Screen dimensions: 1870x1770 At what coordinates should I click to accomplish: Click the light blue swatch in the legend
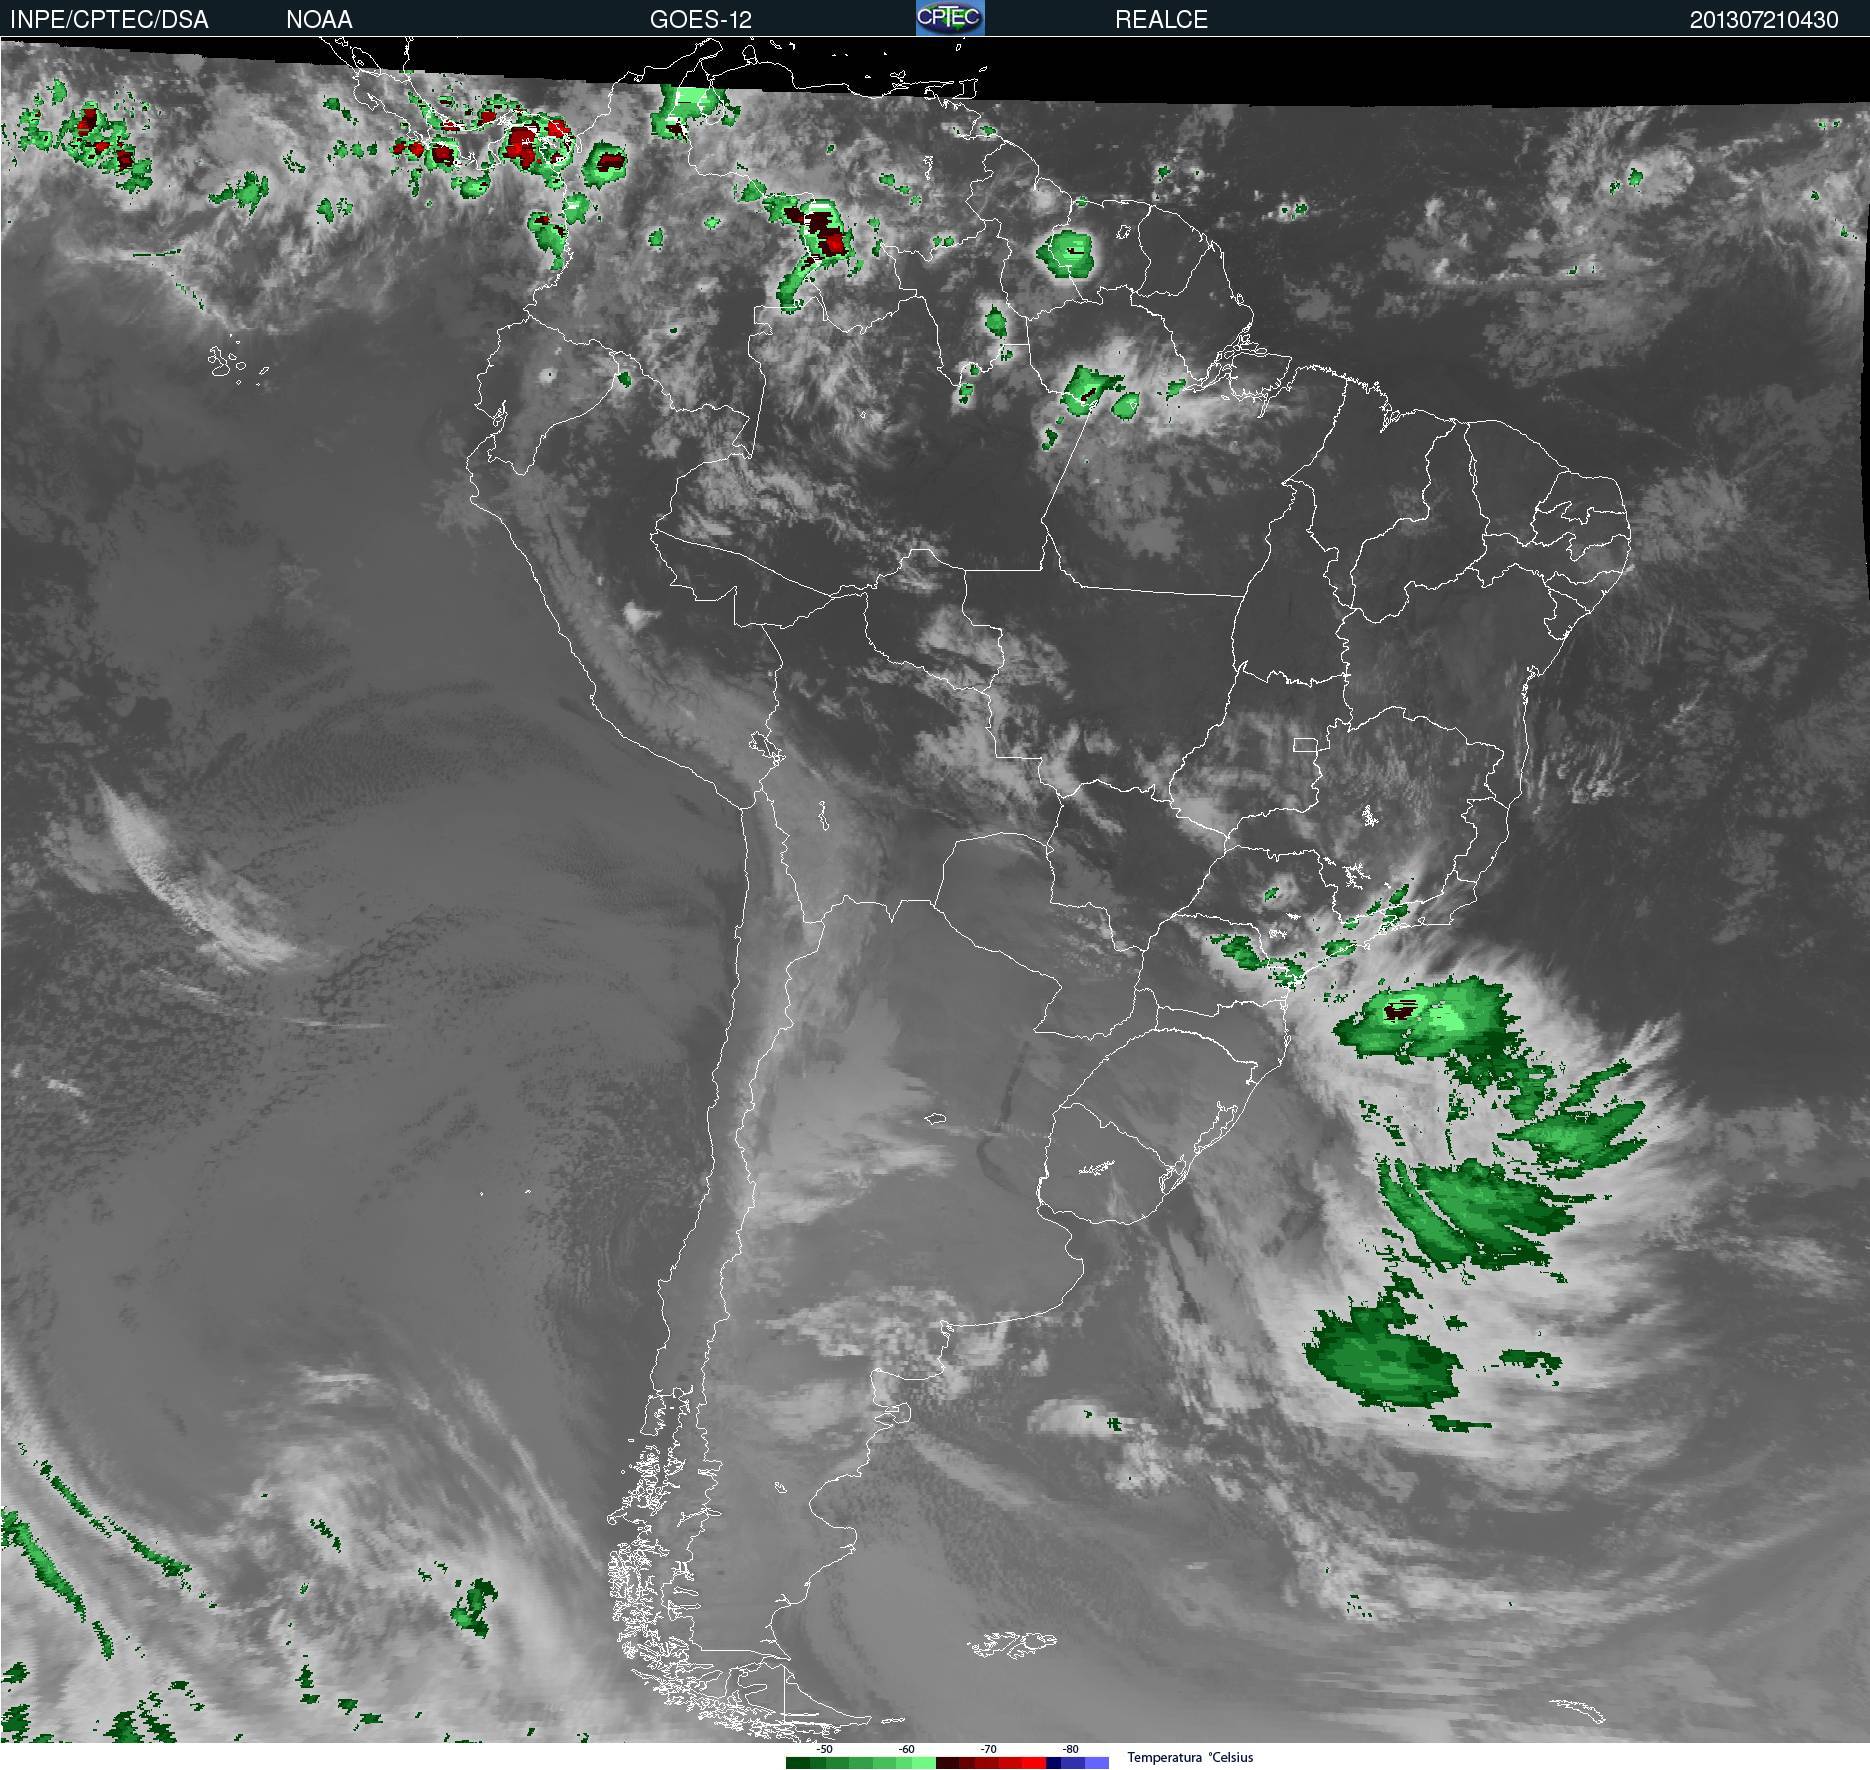[x=1097, y=1763]
